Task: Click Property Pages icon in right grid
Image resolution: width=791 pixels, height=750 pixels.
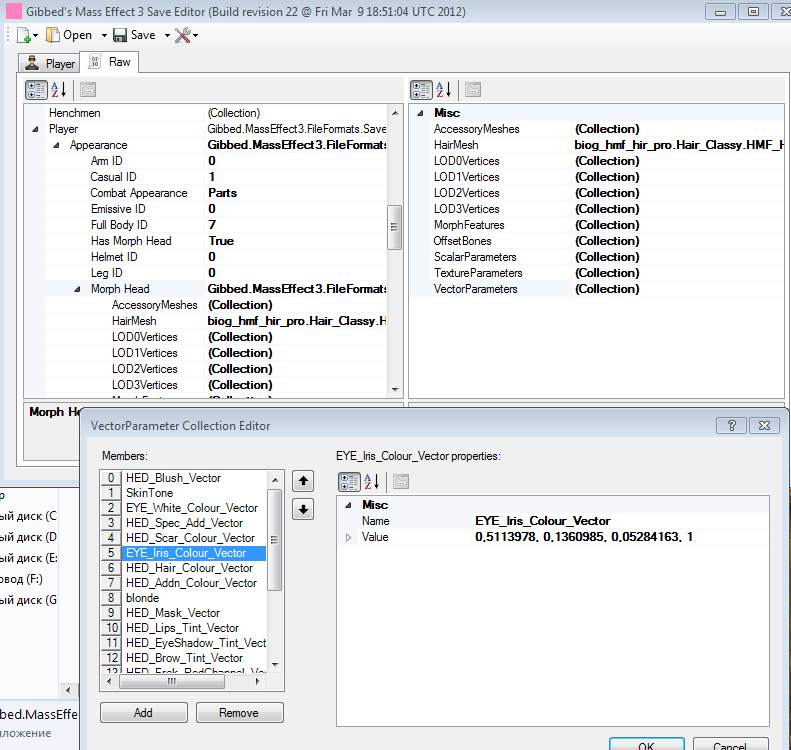Action: click(x=473, y=90)
